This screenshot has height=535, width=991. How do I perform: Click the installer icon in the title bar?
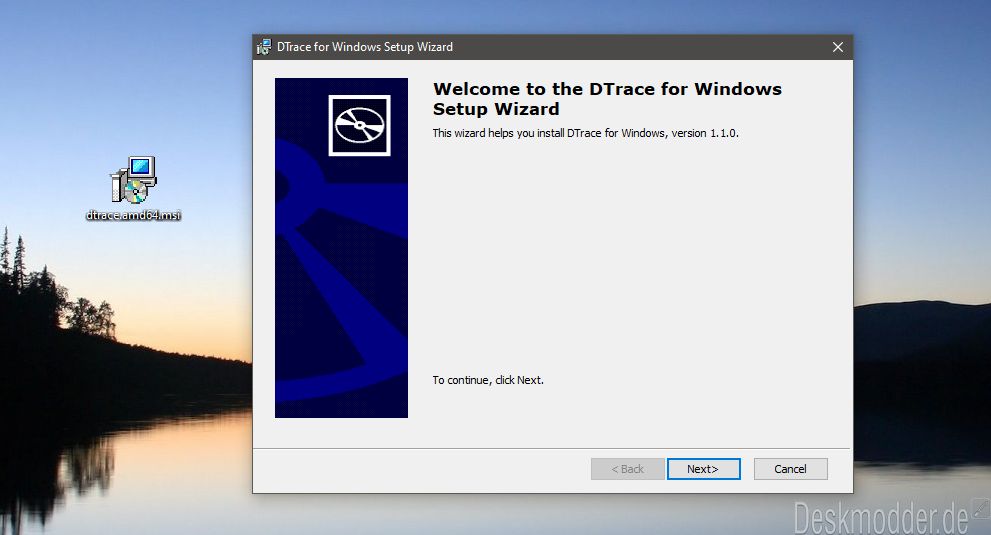(x=264, y=47)
